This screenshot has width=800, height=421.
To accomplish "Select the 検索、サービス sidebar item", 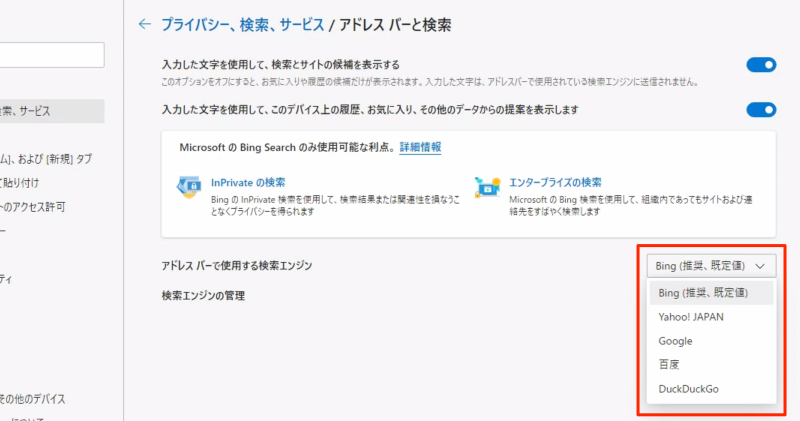I will [51, 111].
